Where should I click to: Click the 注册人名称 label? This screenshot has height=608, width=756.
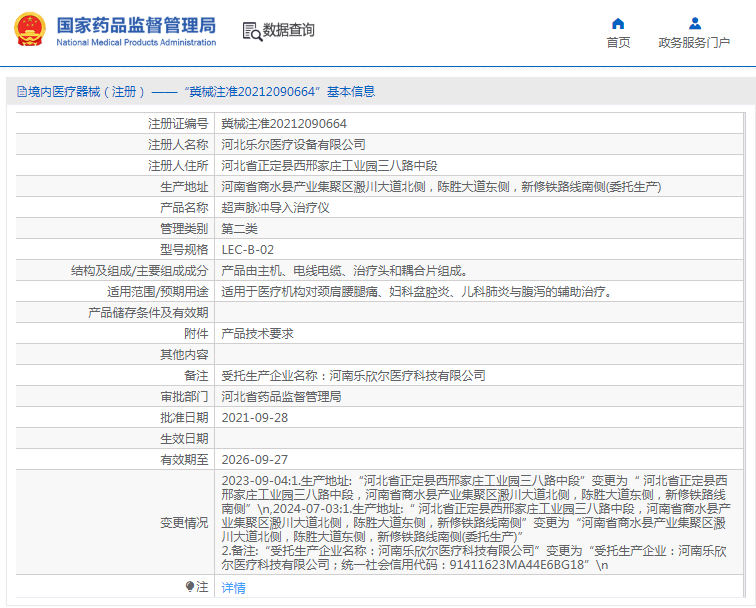point(178,145)
